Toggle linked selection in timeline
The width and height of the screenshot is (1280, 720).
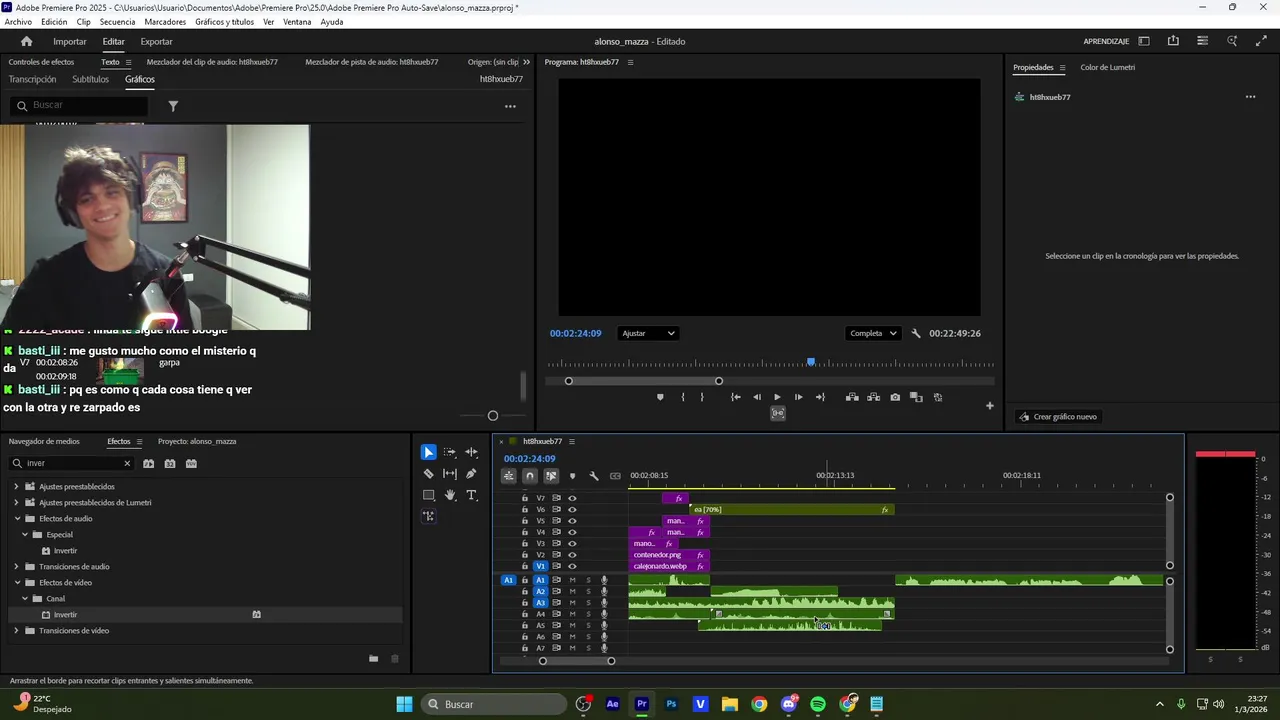[551, 476]
